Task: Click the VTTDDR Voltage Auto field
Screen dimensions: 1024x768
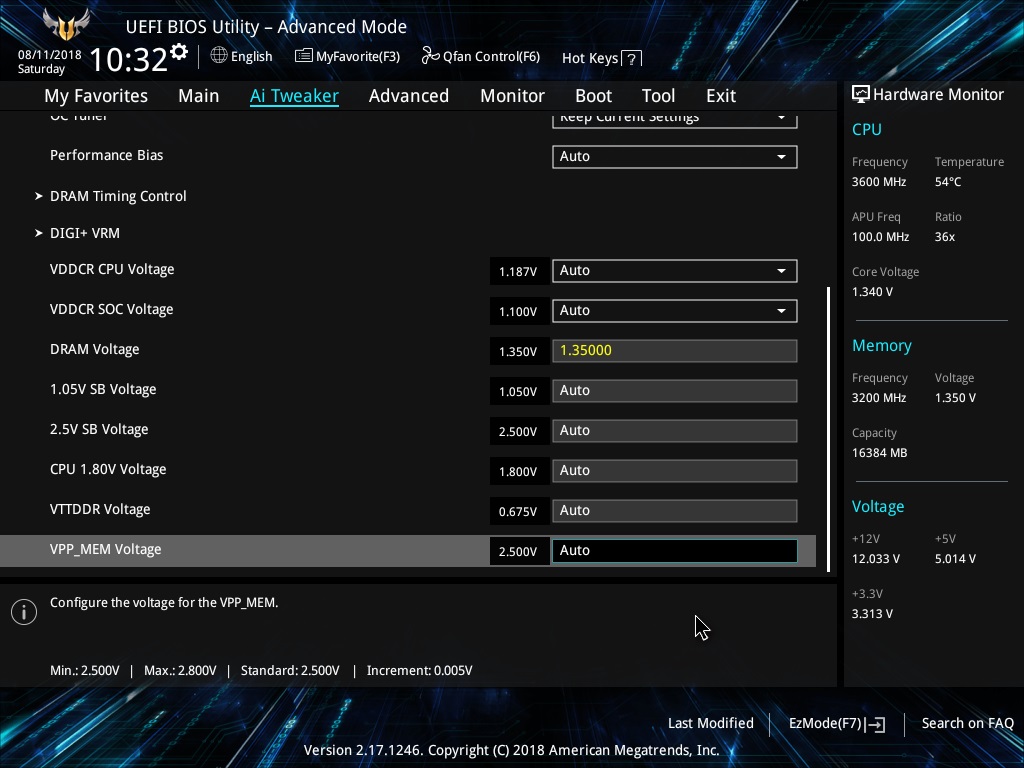Action: [x=675, y=511]
